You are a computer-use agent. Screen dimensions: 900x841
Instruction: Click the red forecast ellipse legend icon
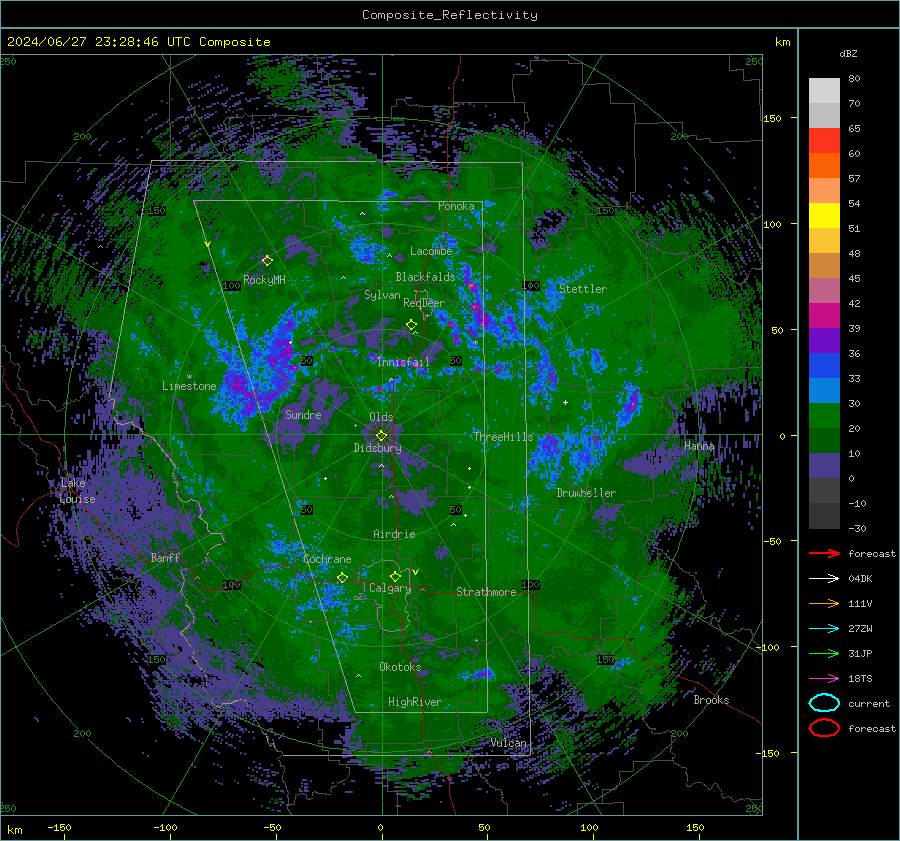824,728
